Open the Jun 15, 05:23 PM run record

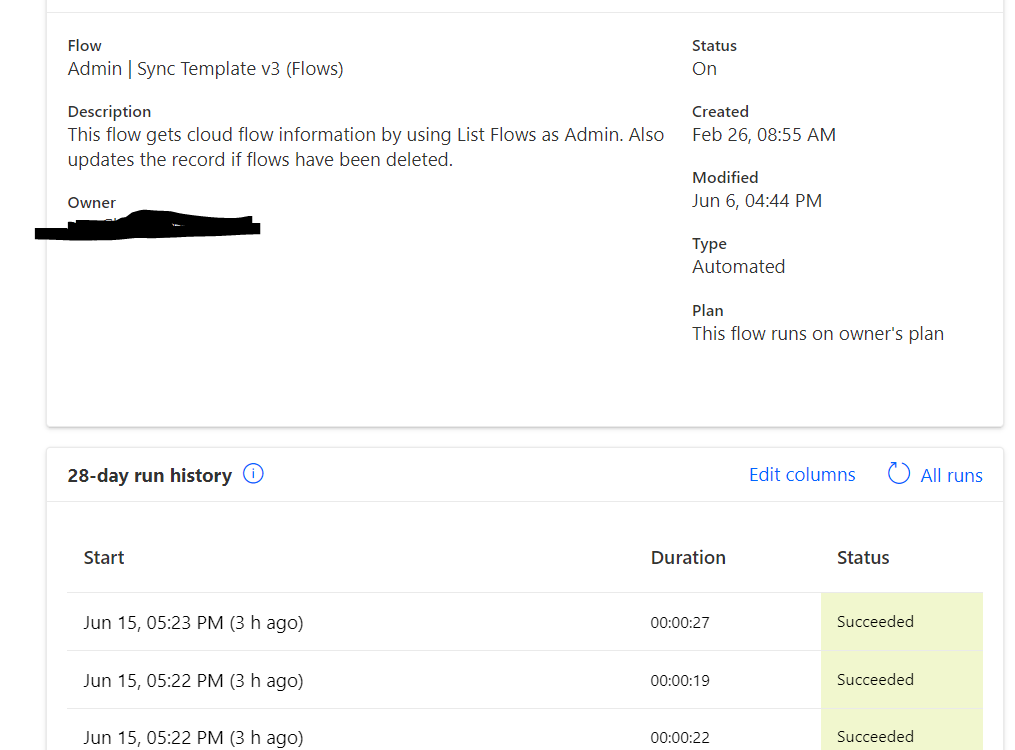(194, 621)
